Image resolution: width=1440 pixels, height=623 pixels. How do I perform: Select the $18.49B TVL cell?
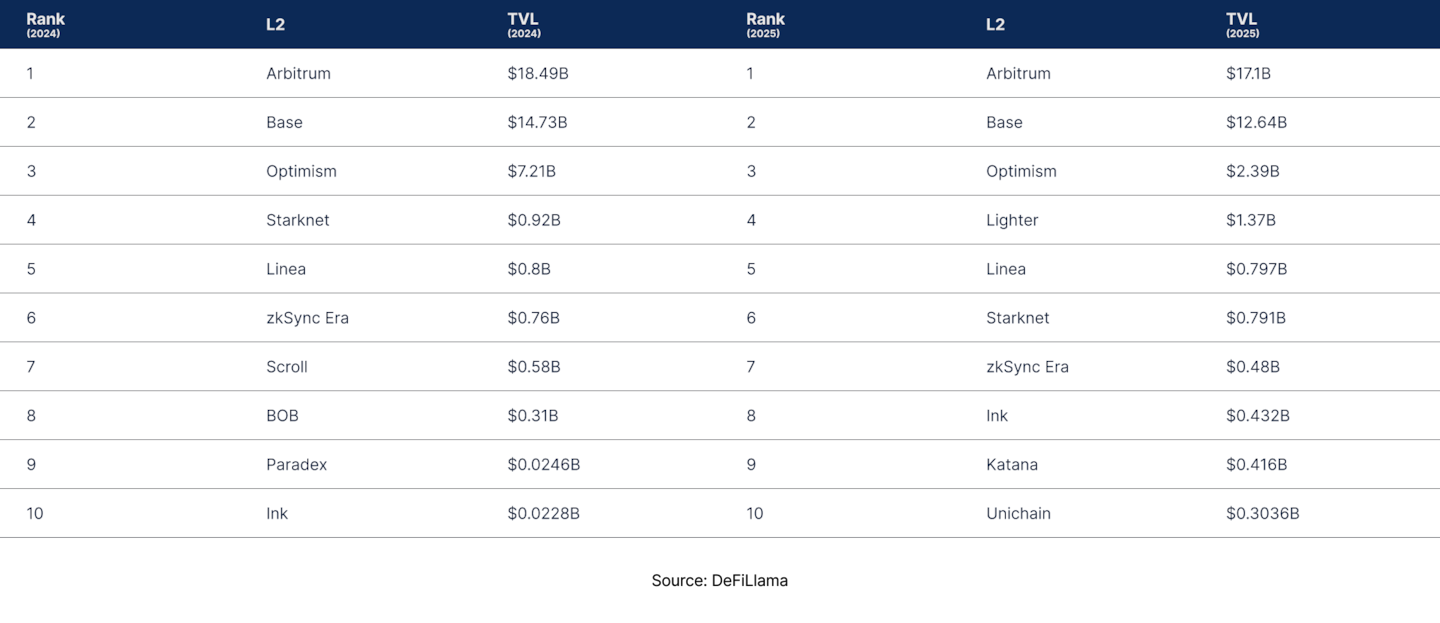pyautogui.click(x=538, y=73)
